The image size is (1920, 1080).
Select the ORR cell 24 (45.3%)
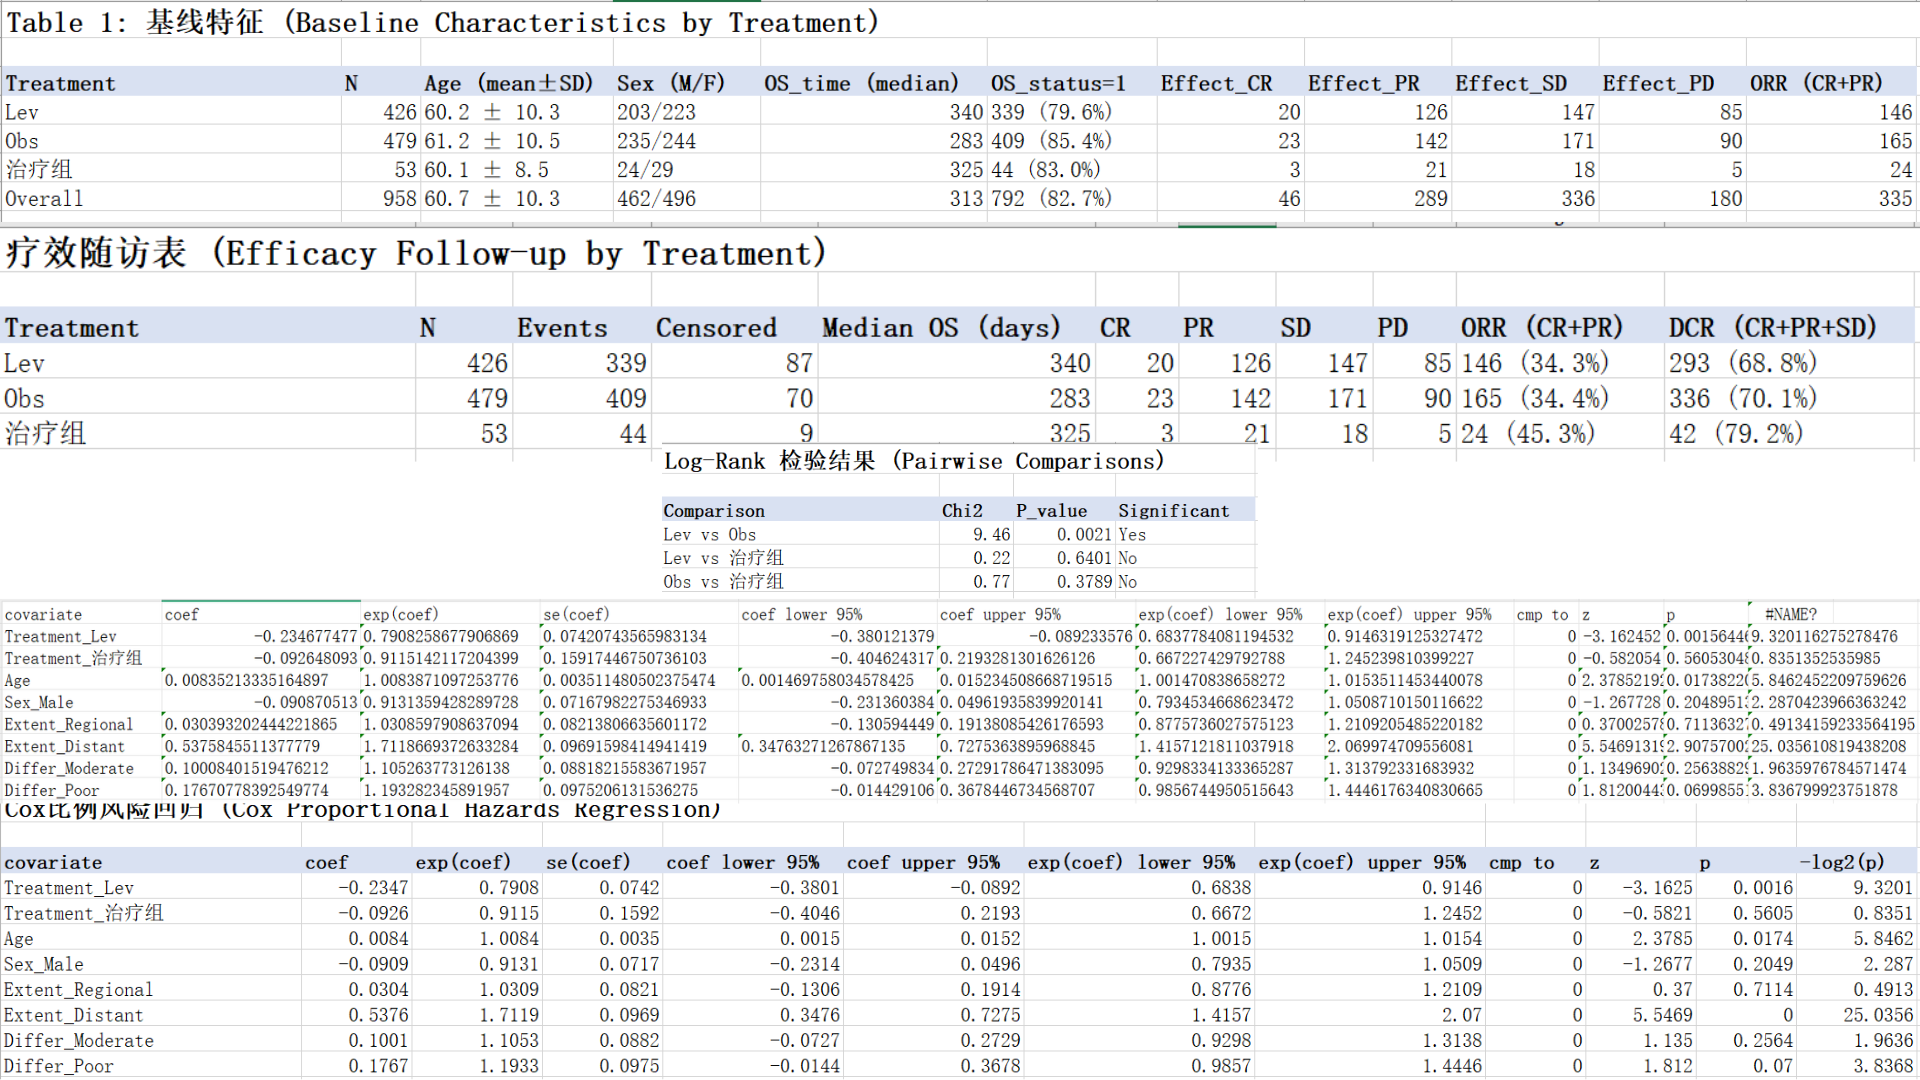coord(1528,434)
